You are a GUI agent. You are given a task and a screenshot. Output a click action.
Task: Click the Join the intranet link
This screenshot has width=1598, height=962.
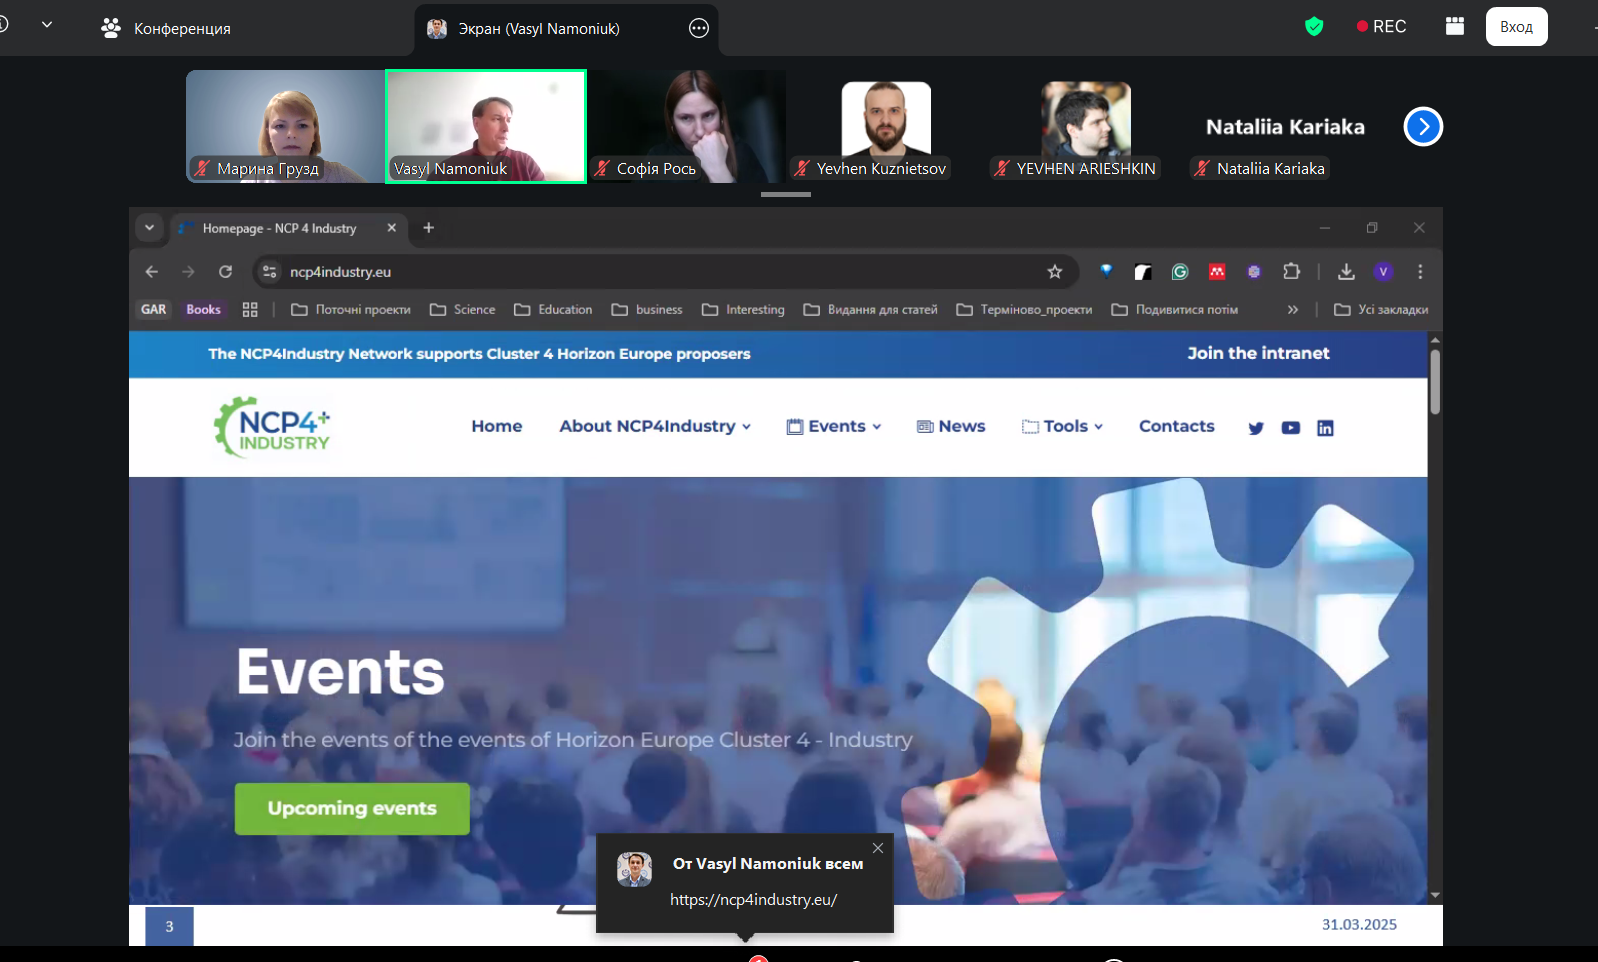pos(1258,353)
